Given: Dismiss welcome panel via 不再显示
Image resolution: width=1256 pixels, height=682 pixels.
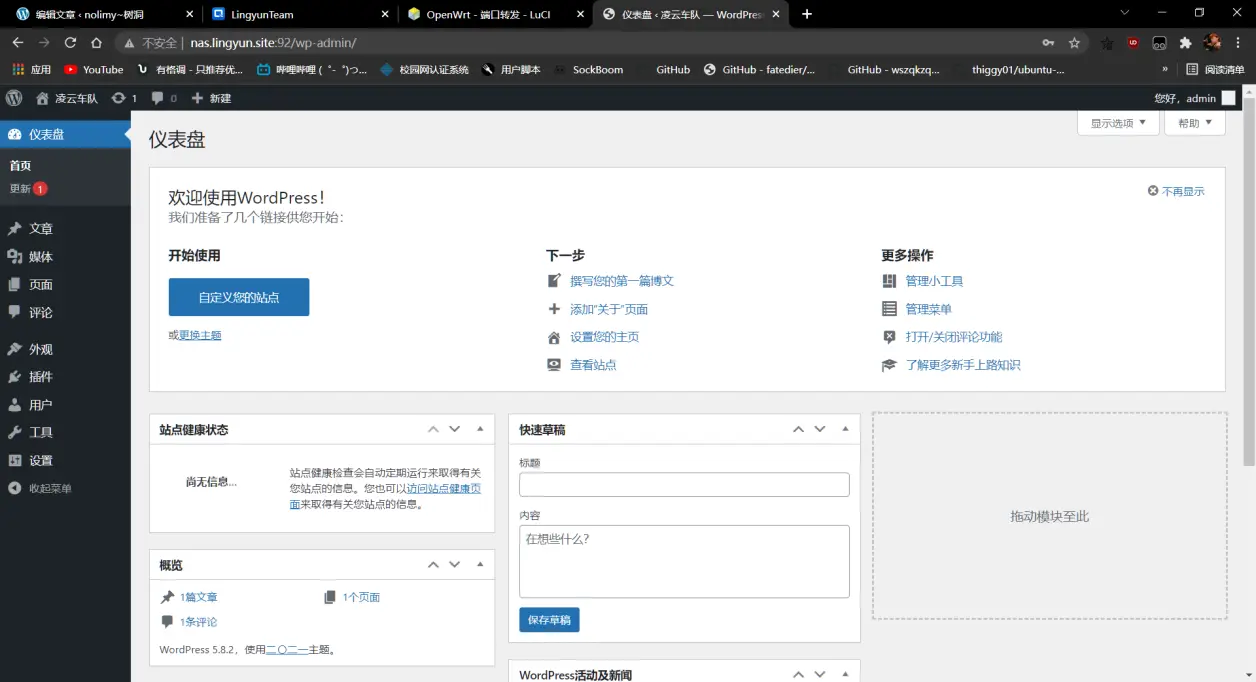Looking at the screenshot, I should [x=1176, y=191].
